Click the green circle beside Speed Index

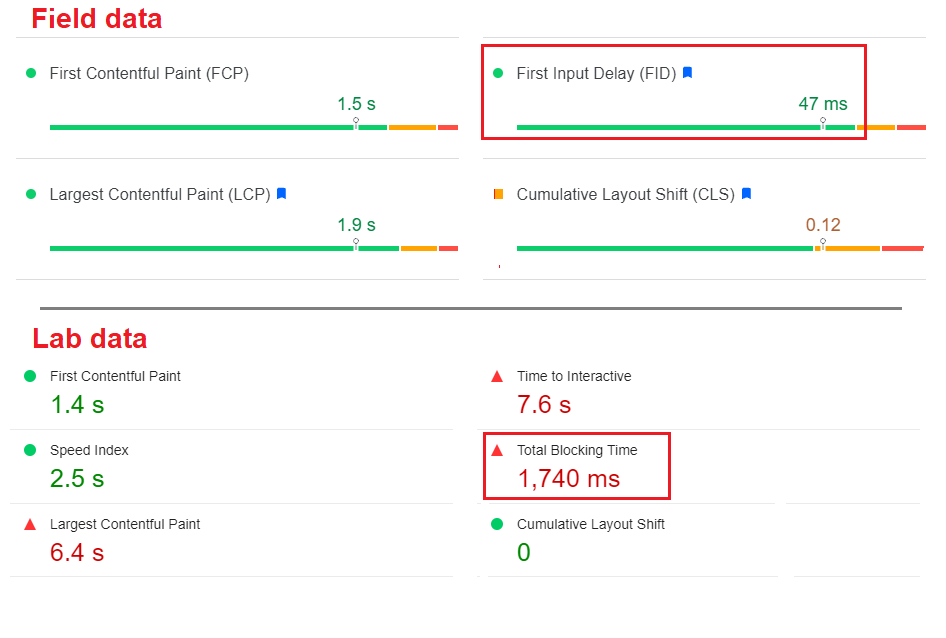pyautogui.click(x=30, y=450)
